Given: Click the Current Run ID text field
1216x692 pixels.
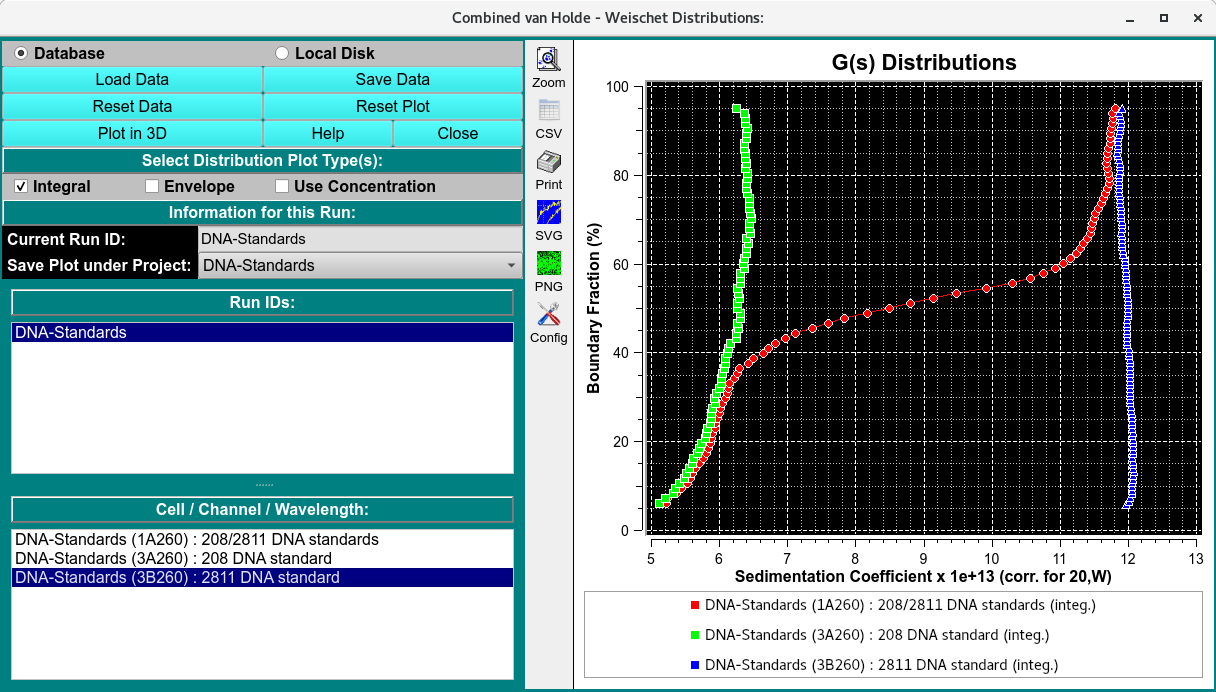Looking at the screenshot, I should tap(360, 239).
